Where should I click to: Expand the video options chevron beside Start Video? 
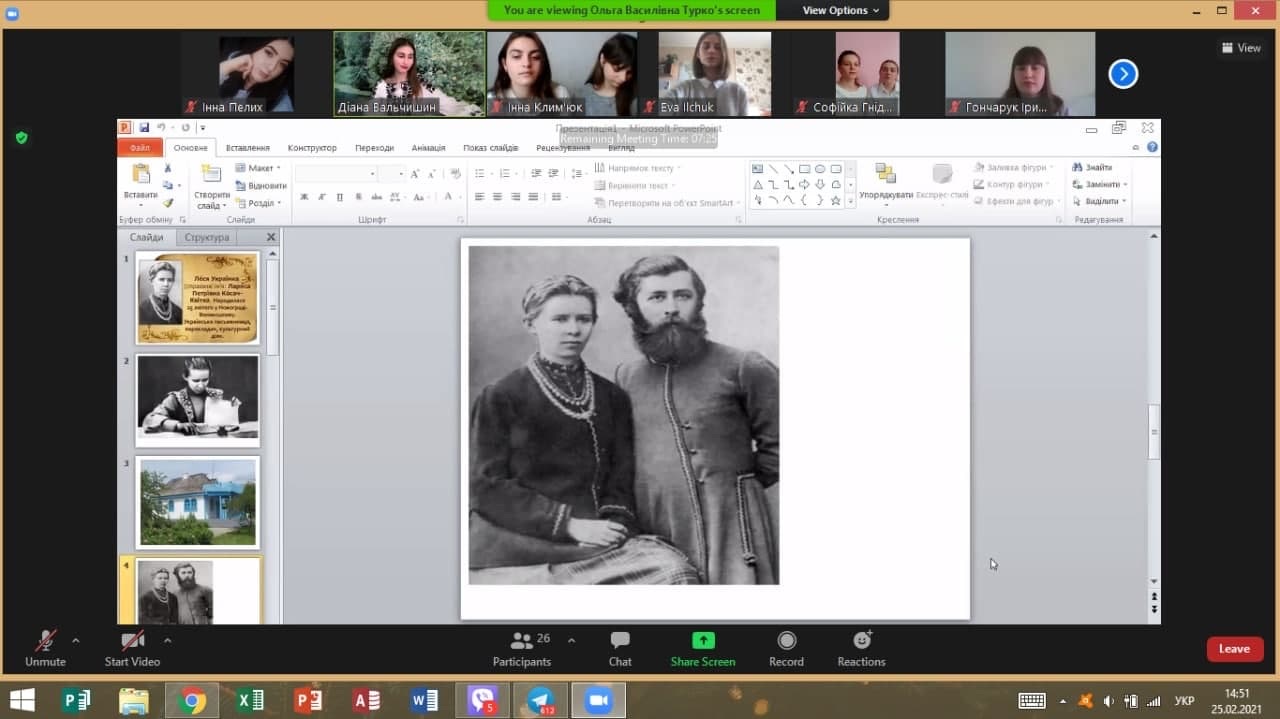[167, 640]
